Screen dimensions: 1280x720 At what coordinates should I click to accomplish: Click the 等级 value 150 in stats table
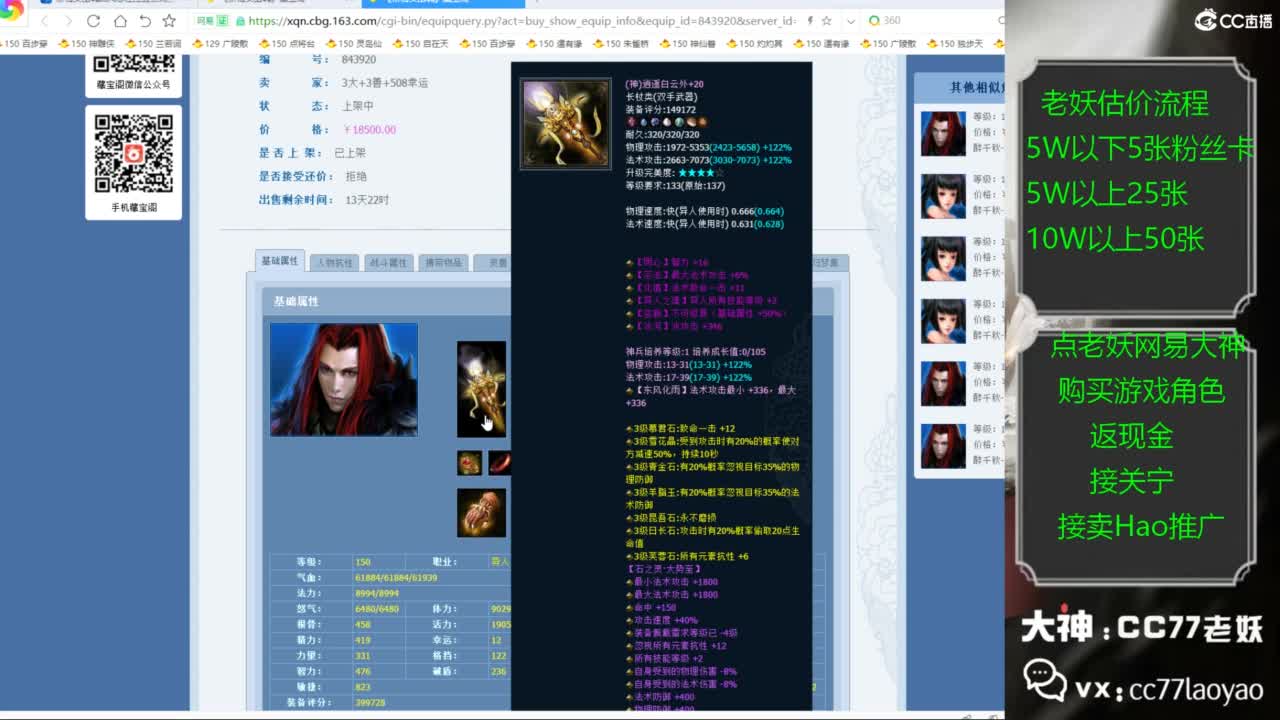tap(363, 562)
